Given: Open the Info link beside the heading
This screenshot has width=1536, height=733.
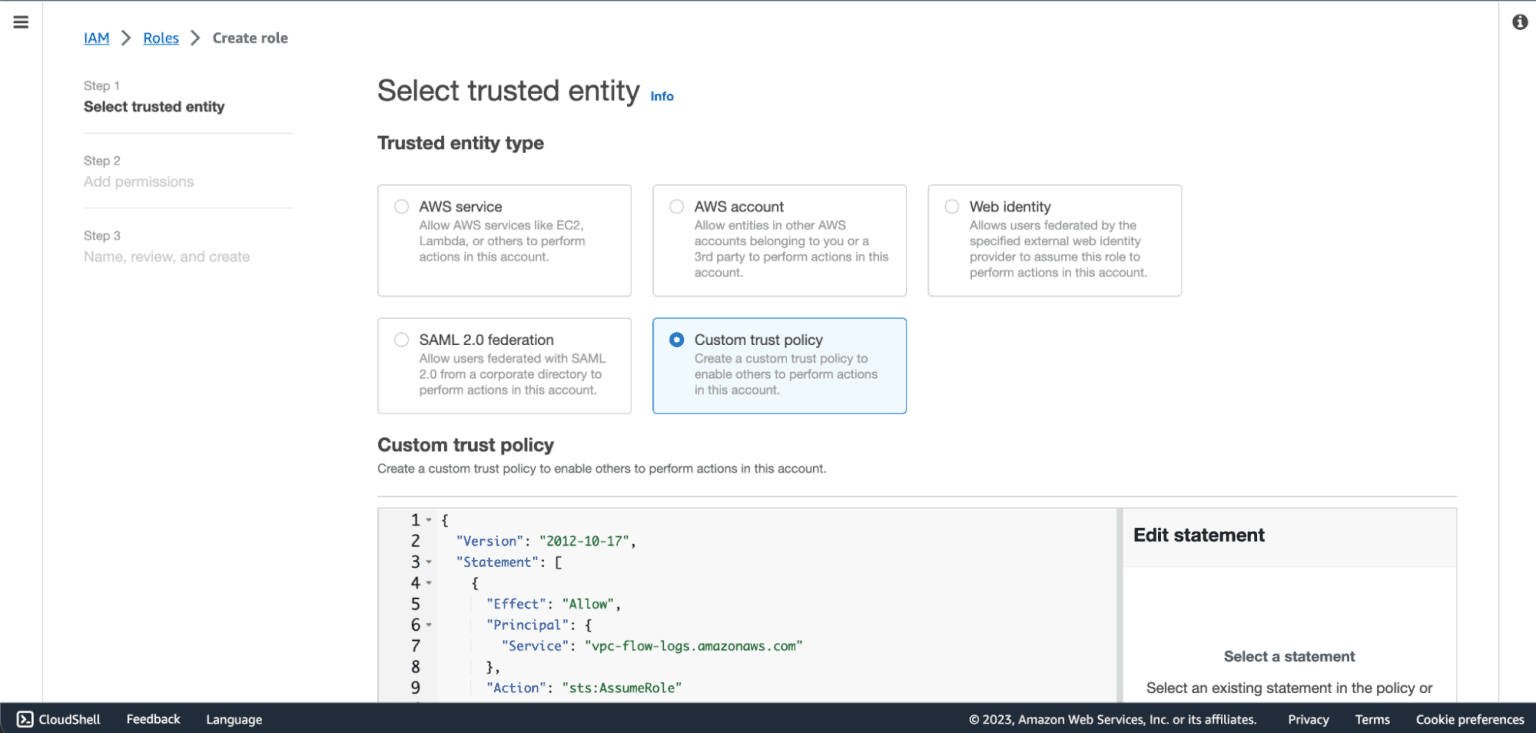Looking at the screenshot, I should pyautogui.click(x=662, y=96).
